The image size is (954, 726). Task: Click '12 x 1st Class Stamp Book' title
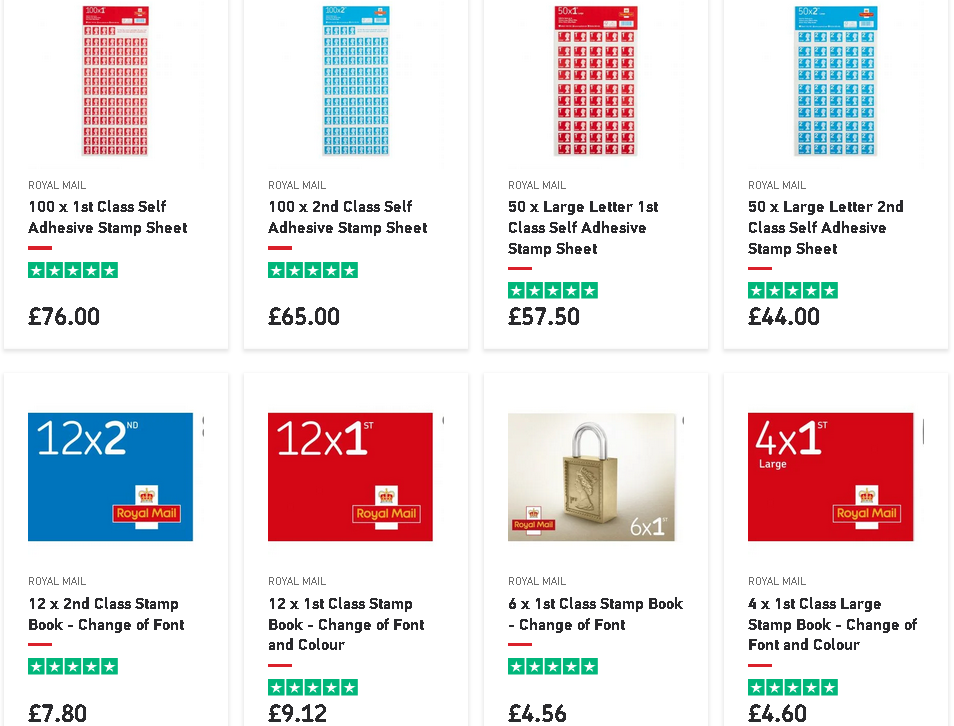tap(346, 624)
